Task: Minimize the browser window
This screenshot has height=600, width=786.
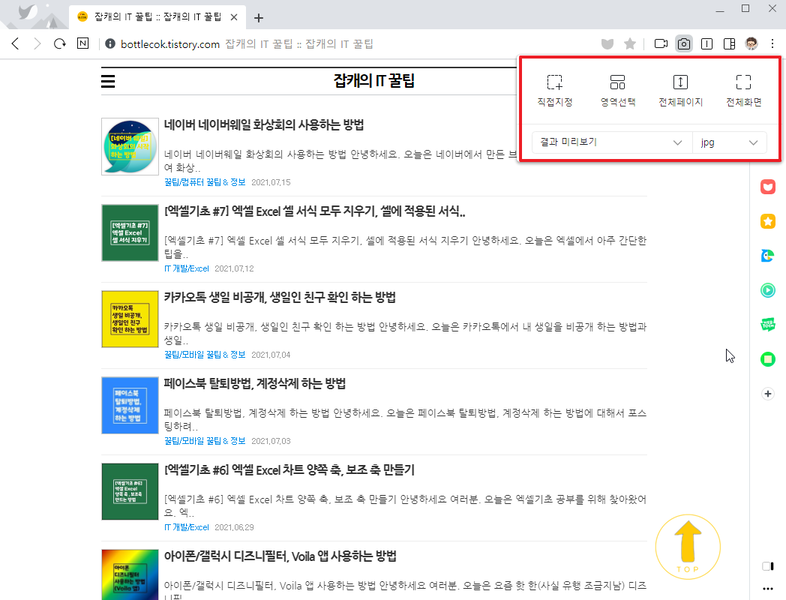Action: point(720,10)
